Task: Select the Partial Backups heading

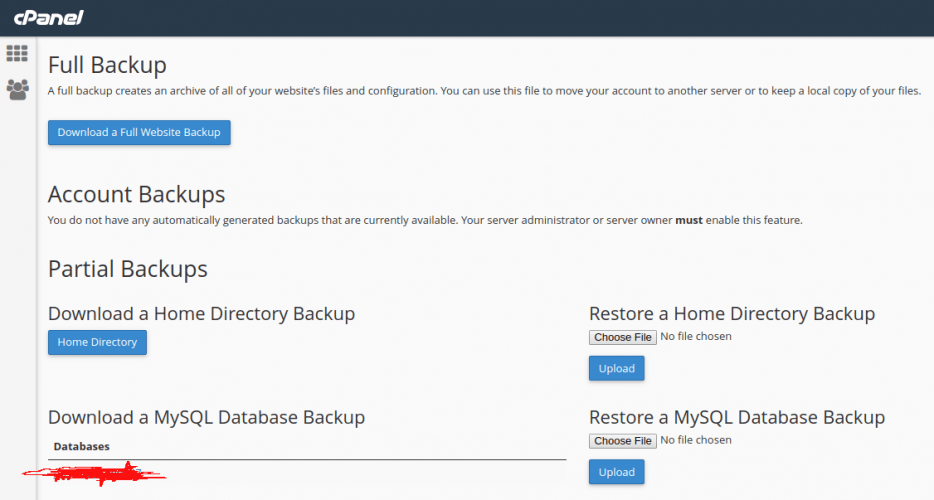Action: tap(127, 269)
